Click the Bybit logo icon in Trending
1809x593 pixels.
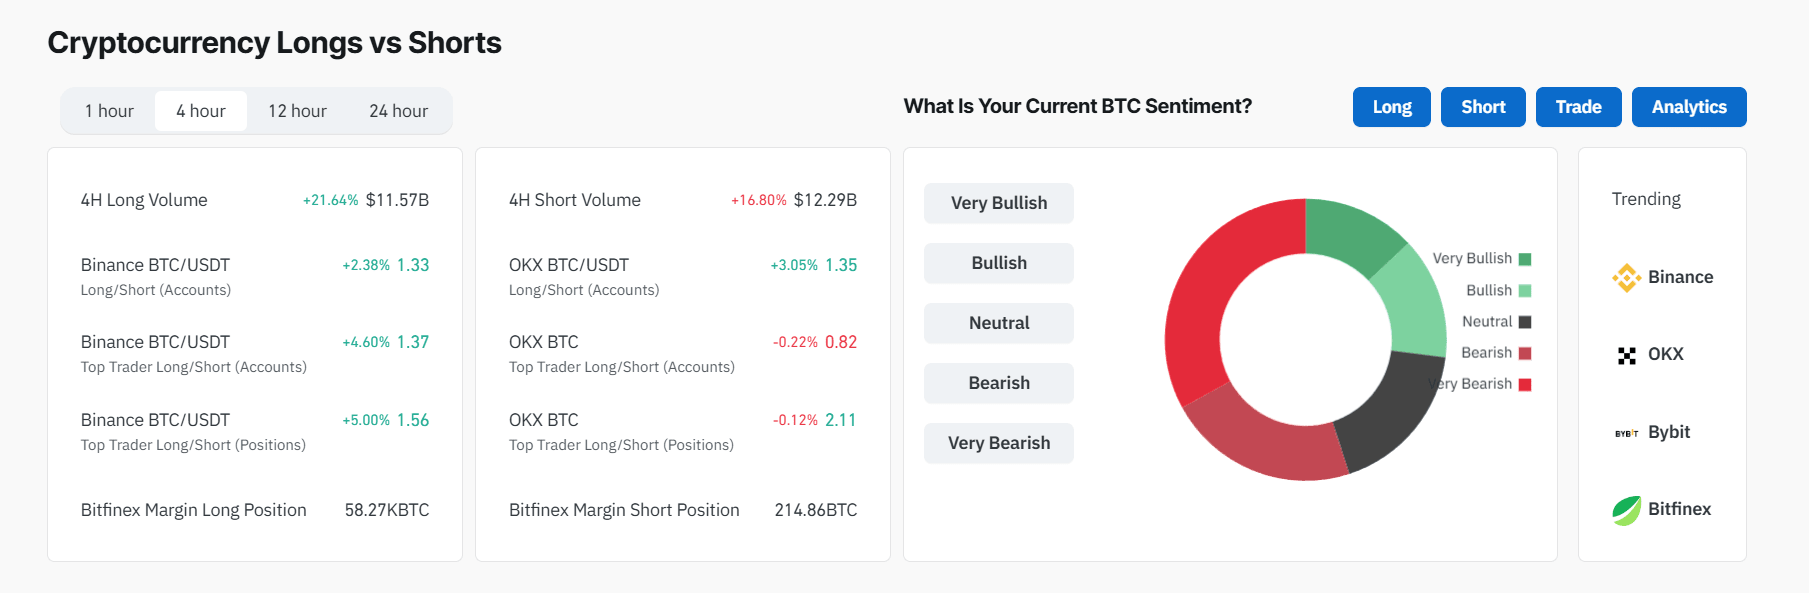[1626, 433]
